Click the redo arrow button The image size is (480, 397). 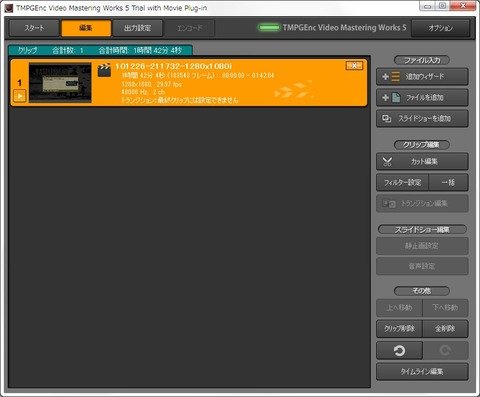pos(445,350)
